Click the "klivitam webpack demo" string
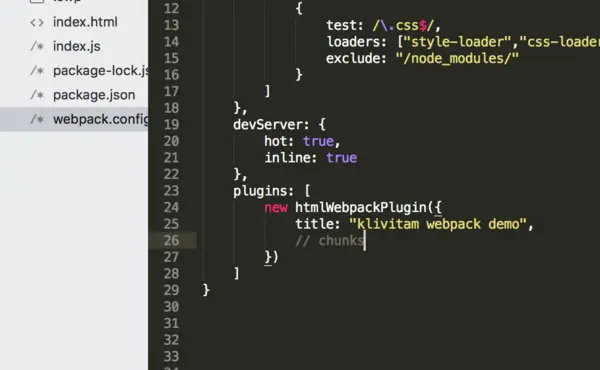 (438, 224)
